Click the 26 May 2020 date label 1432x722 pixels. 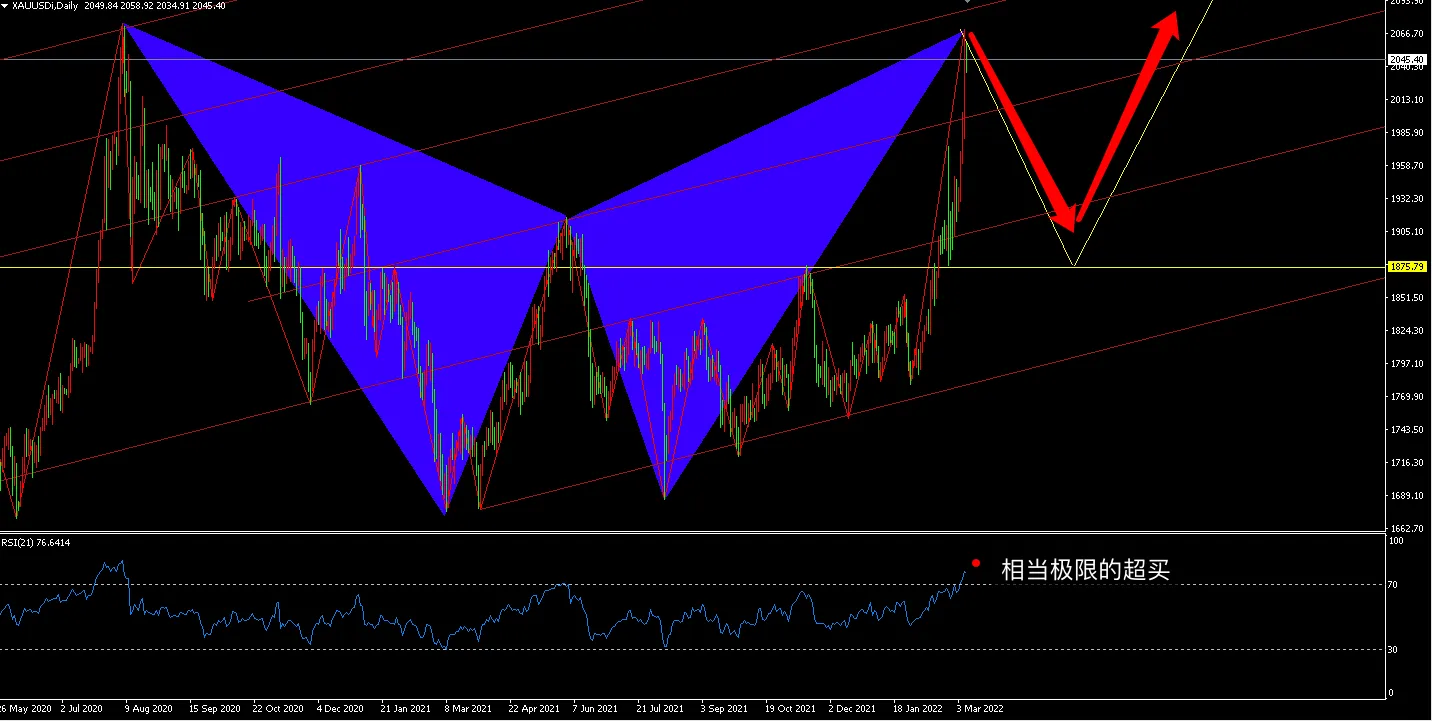[24, 709]
